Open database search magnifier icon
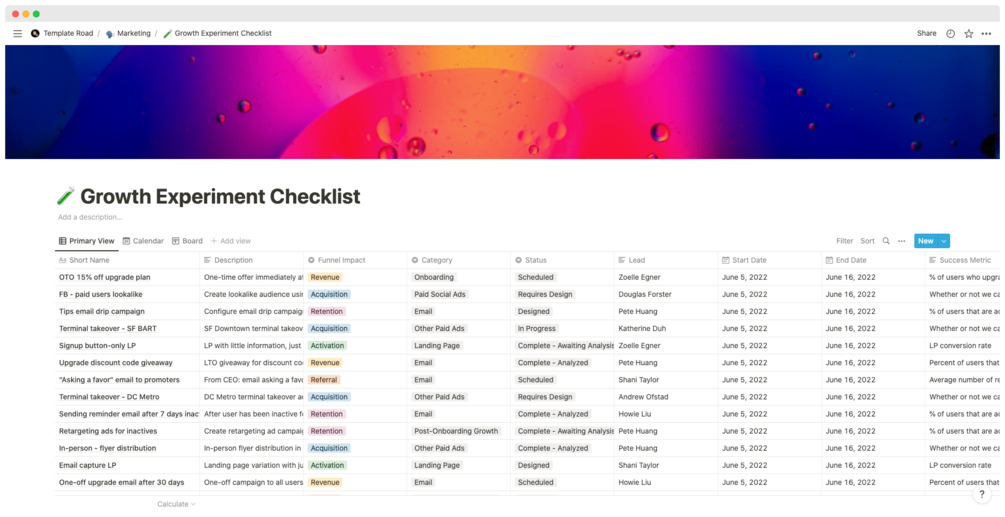 pos(886,241)
